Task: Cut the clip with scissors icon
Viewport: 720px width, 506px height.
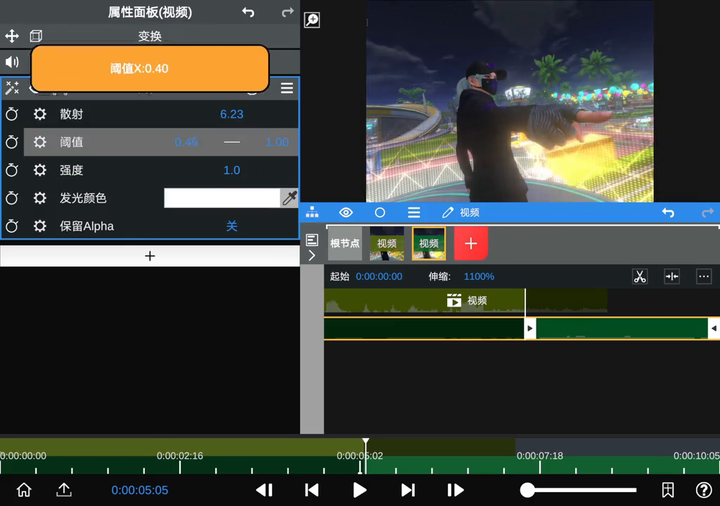Action: pyautogui.click(x=640, y=276)
